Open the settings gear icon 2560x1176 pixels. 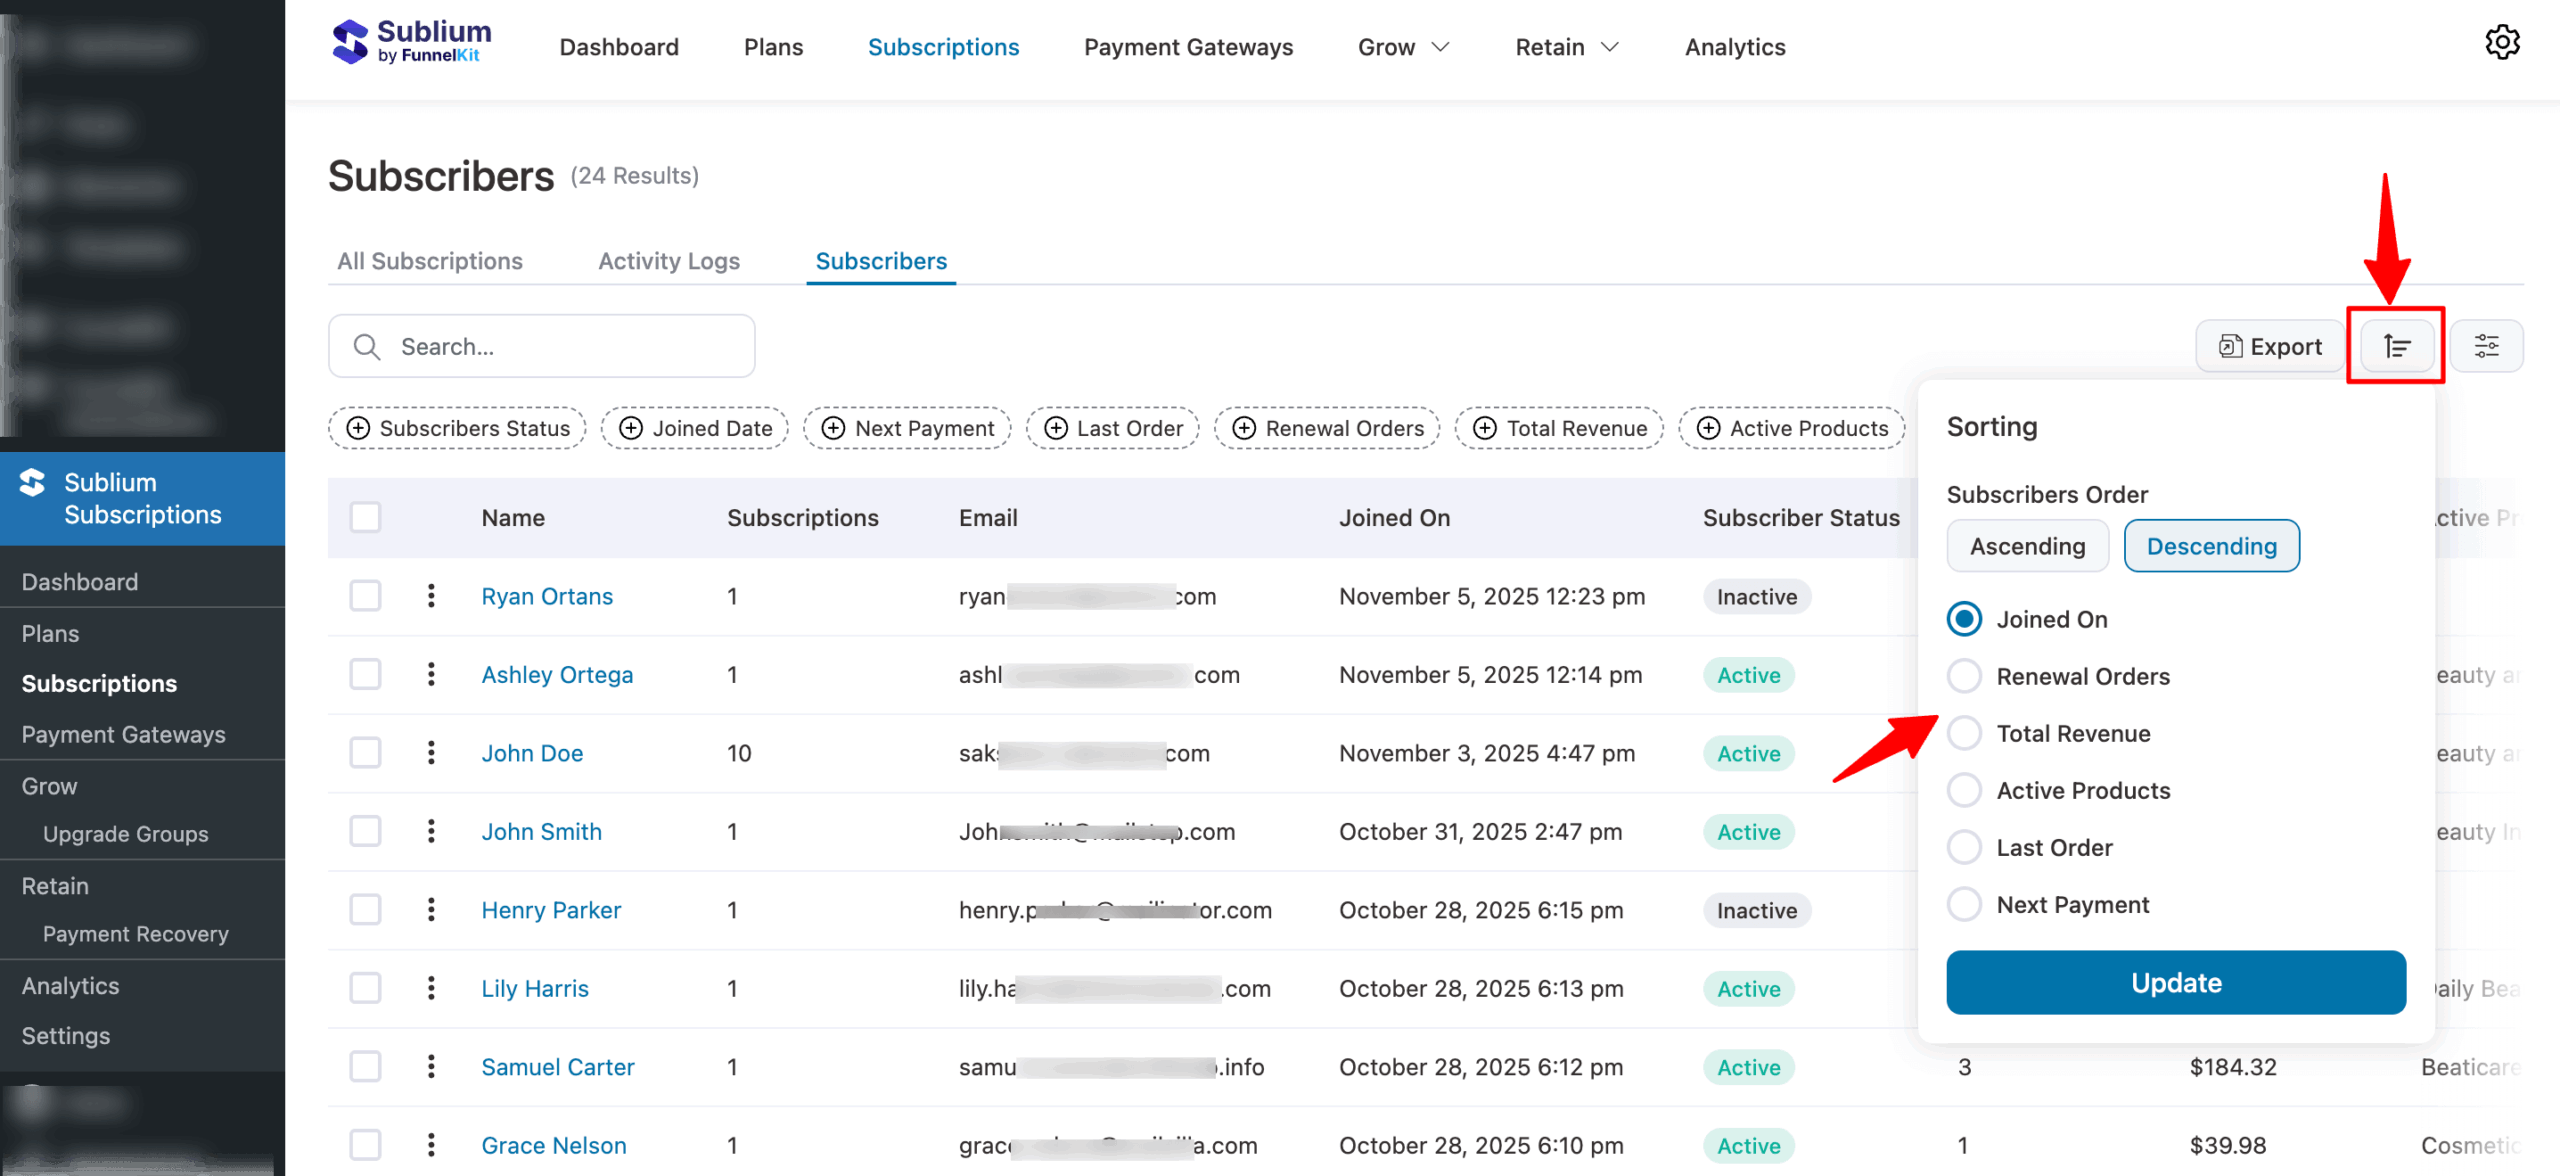[2502, 42]
